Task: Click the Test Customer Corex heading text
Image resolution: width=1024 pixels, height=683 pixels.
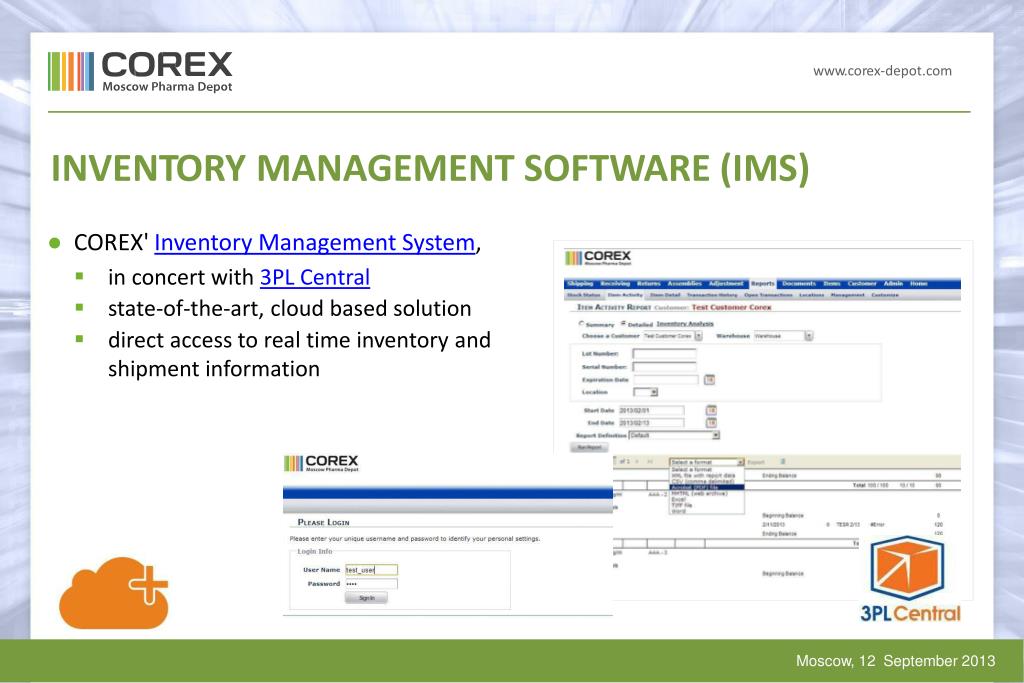Action: [731, 307]
